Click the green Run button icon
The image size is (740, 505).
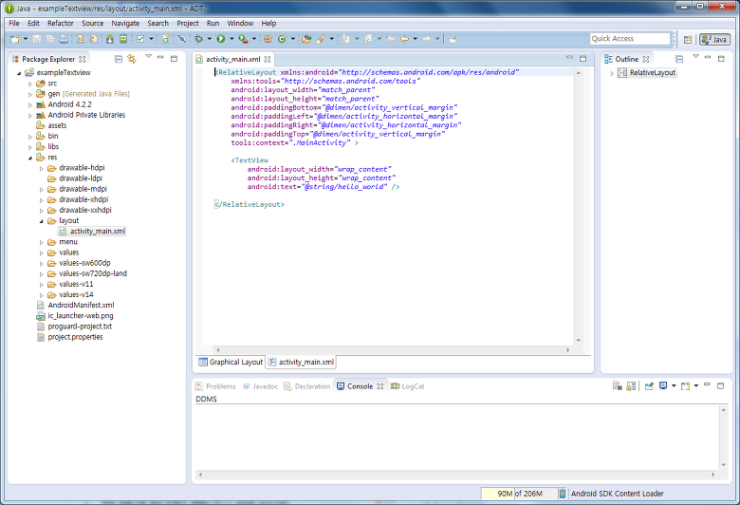click(221, 39)
